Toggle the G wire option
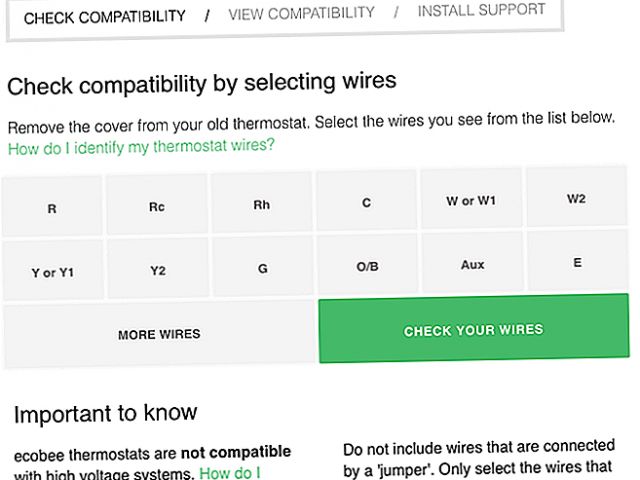Screen dimensions: 640x480 (x=262, y=268)
